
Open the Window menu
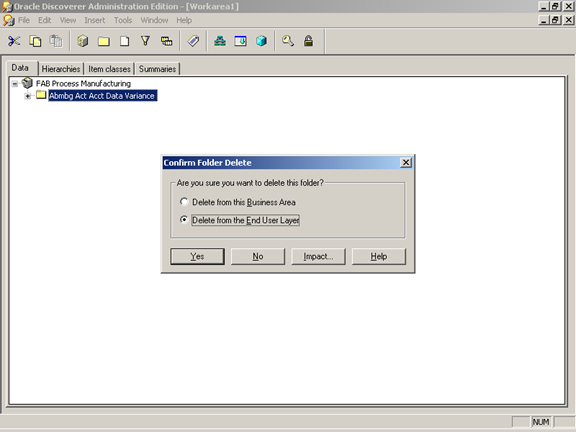click(x=154, y=20)
